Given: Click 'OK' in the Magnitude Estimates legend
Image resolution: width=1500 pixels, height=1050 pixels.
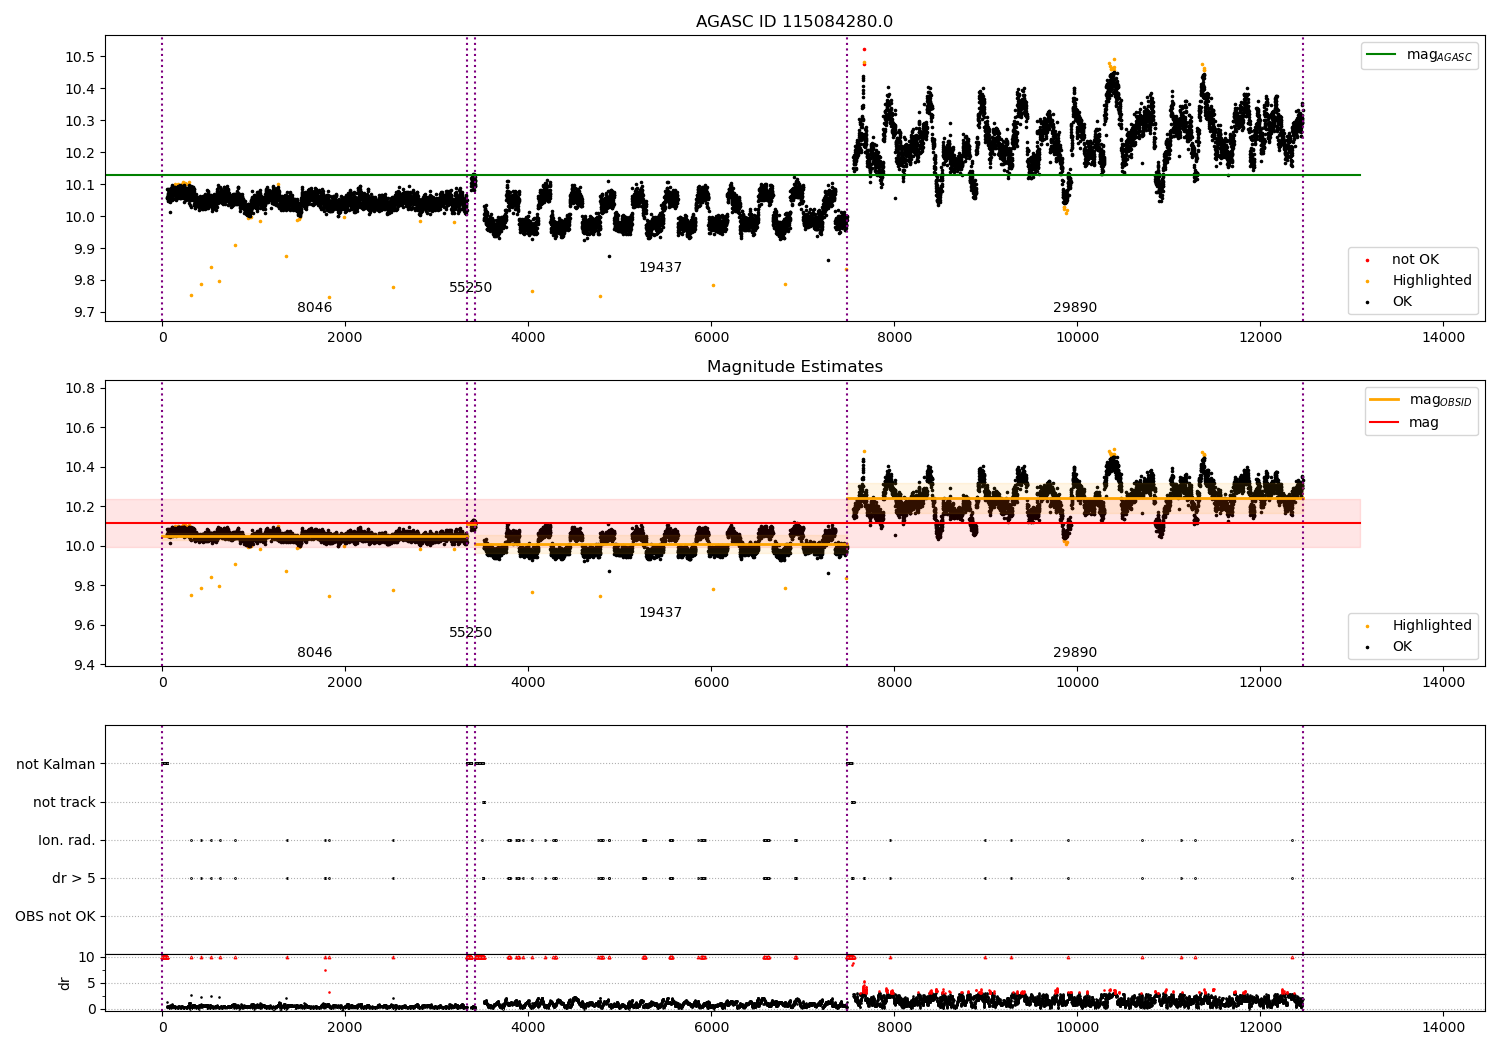Looking at the screenshot, I should click(1402, 647).
